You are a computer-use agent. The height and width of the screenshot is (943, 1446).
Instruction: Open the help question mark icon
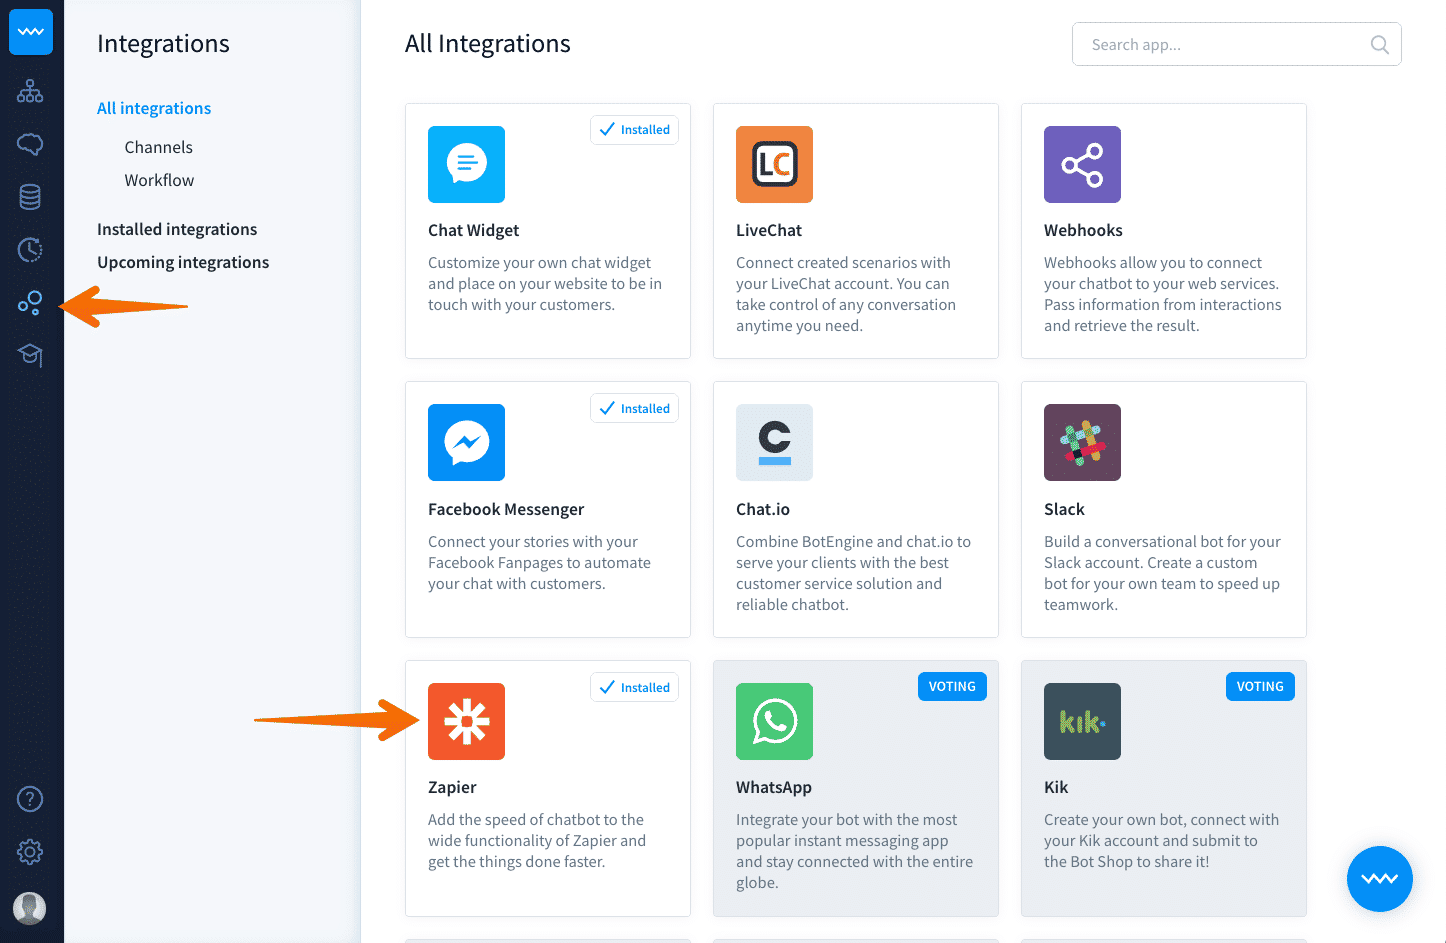[30, 799]
